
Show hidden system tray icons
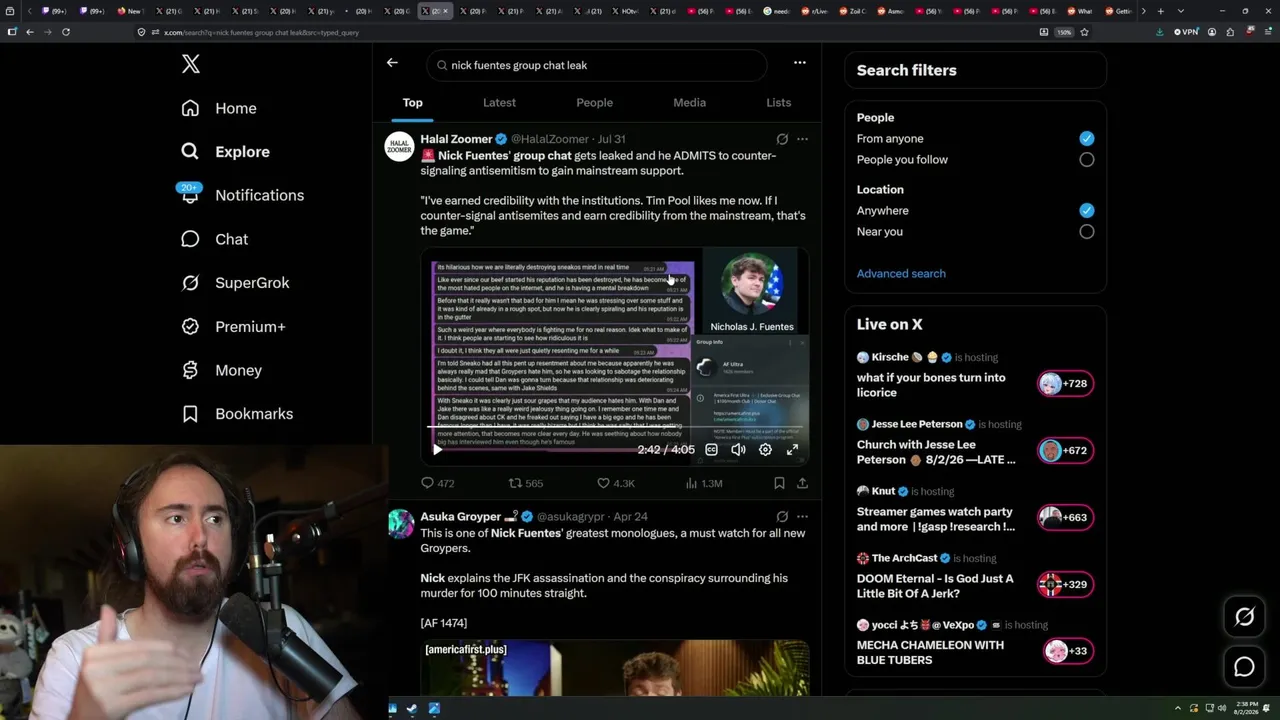pyautogui.click(x=1177, y=709)
